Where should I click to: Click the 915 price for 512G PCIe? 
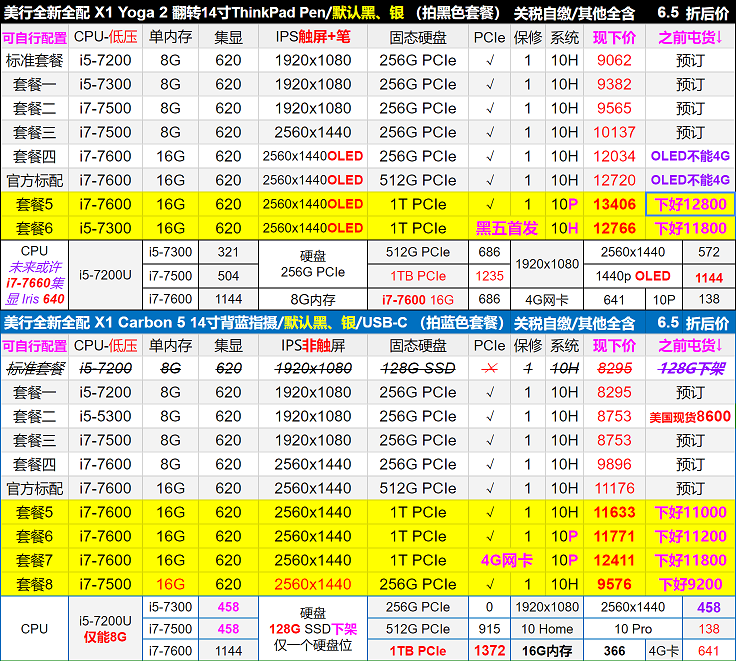pos(489,629)
